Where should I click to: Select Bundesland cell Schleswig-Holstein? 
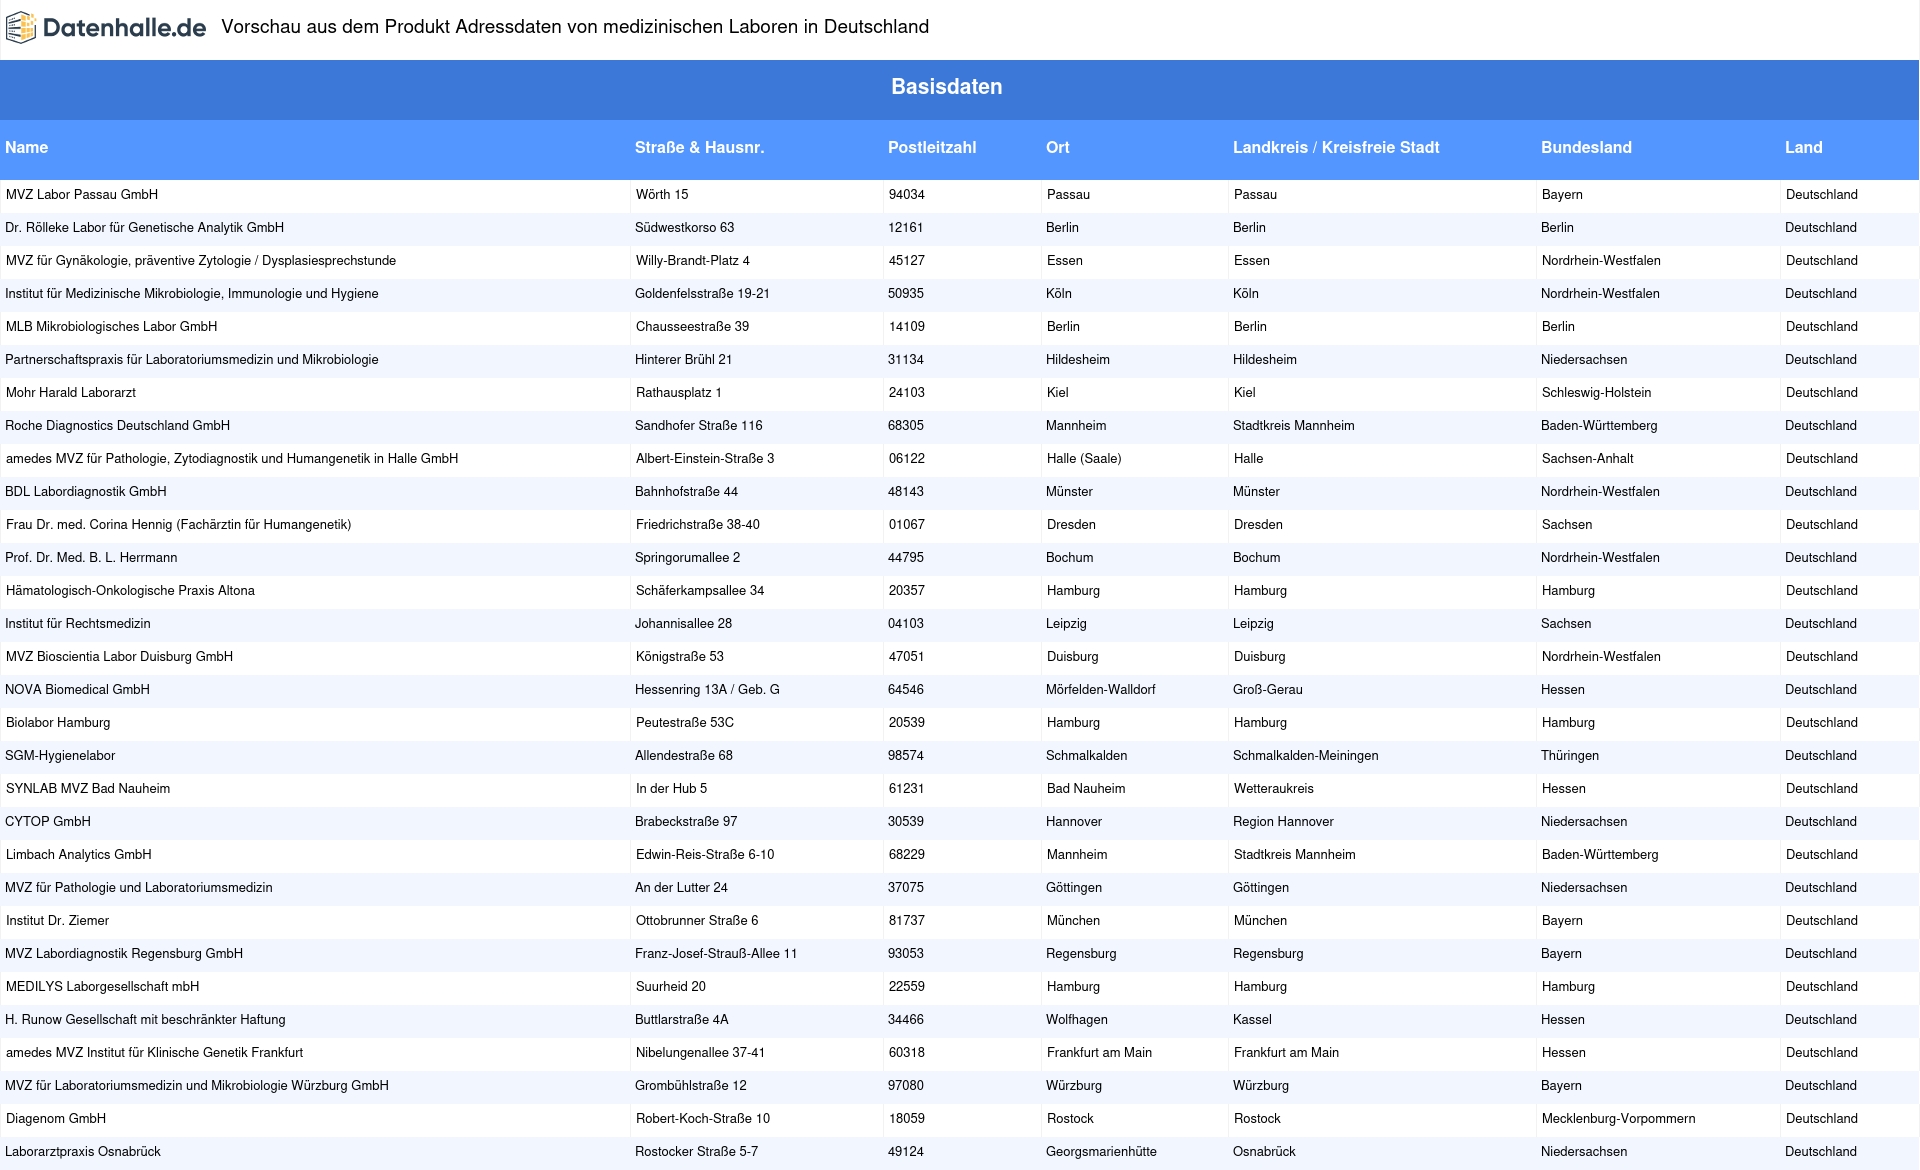pos(1597,393)
